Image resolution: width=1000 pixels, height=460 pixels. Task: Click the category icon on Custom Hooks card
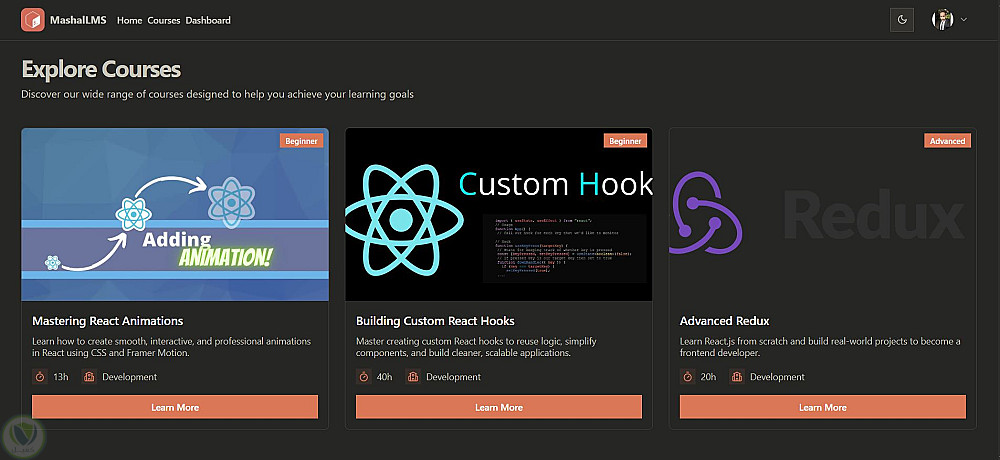(413, 377)
